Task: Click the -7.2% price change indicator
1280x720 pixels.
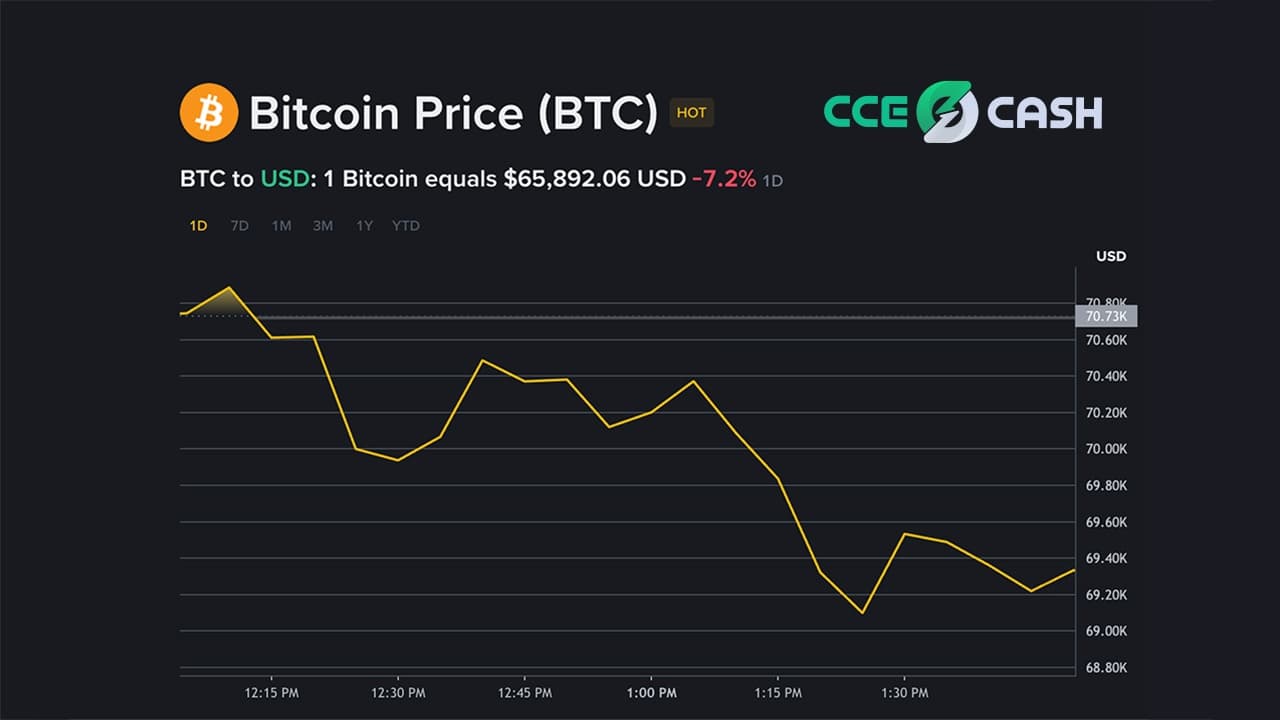Action: point(724,180)
